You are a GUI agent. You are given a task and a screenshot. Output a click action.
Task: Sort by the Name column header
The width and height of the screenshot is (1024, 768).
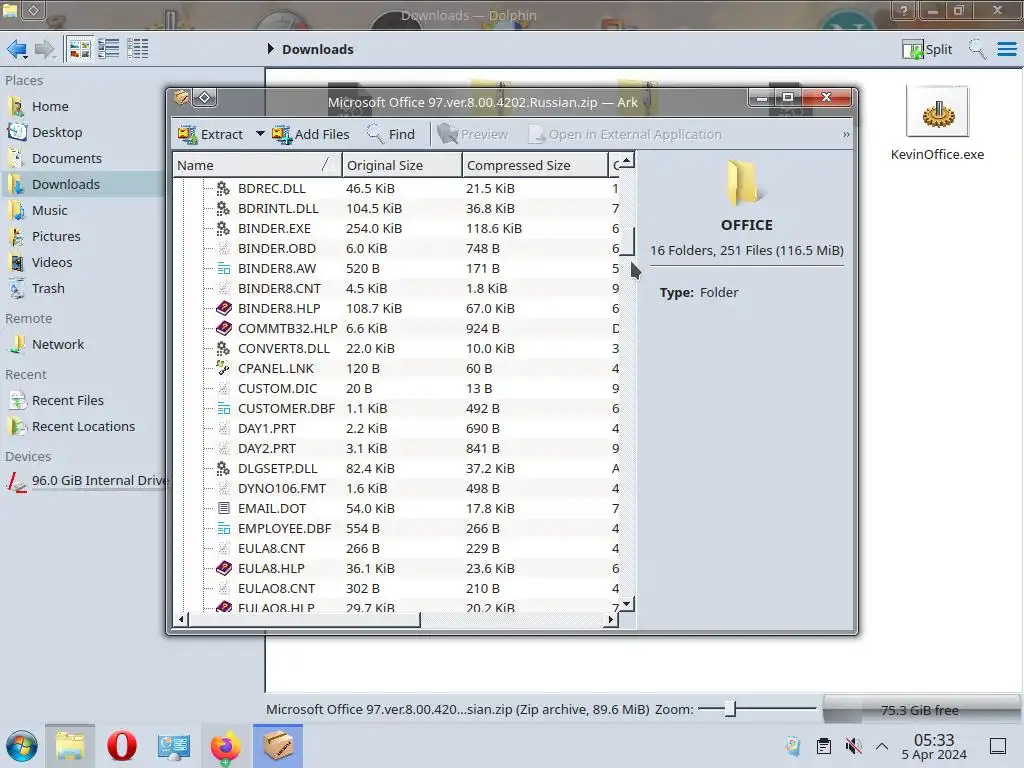[257, 165]
